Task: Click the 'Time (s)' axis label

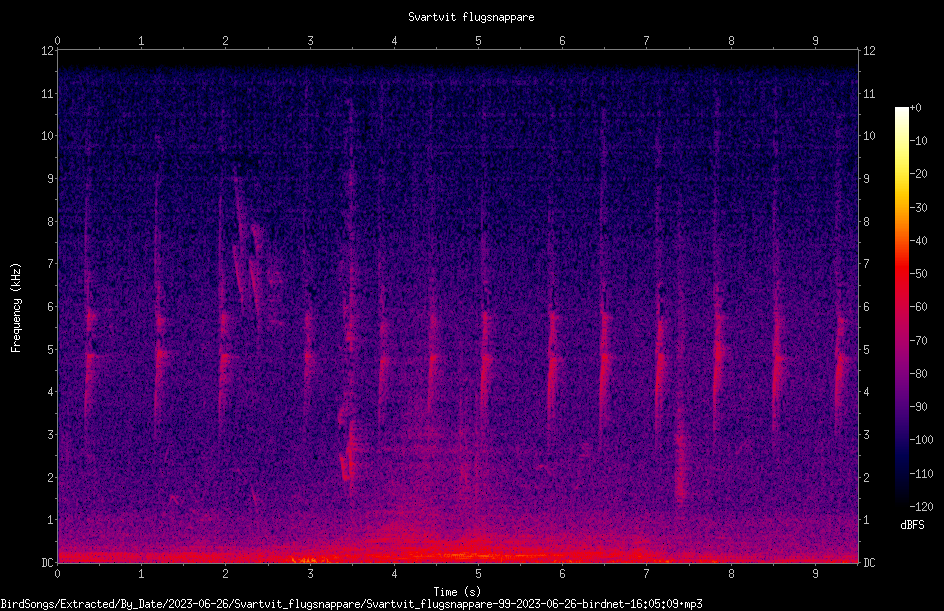Action: 457,592
